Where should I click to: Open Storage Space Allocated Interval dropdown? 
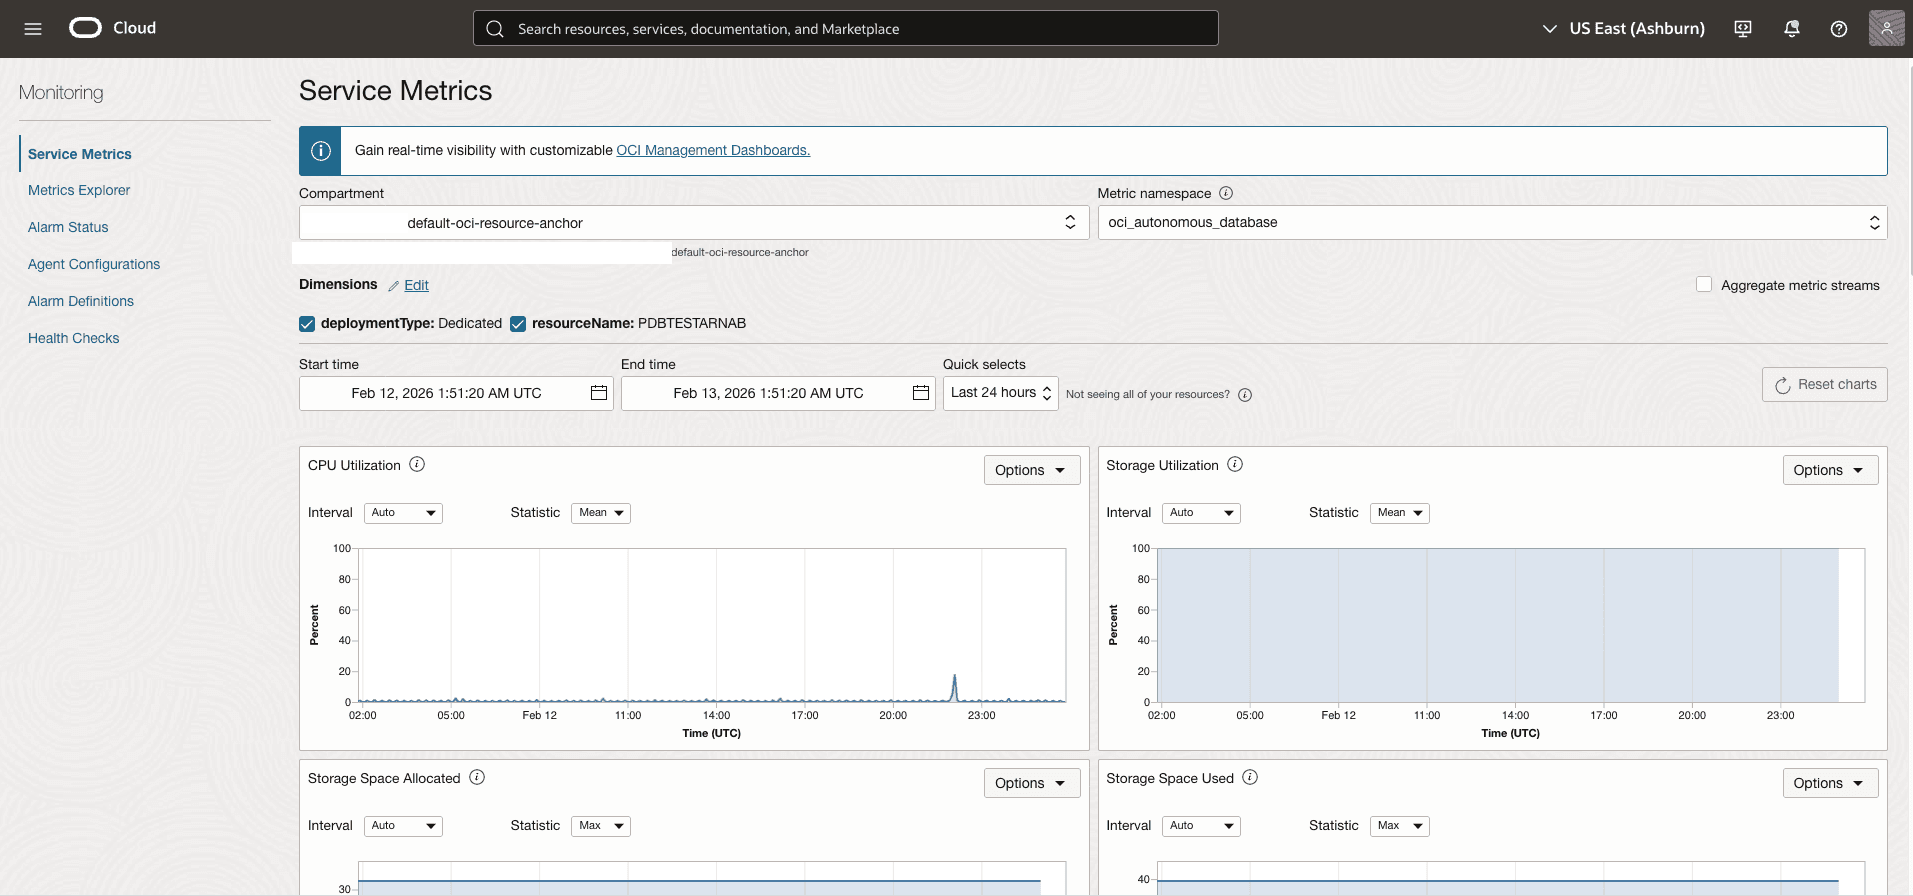pyautogui.click(x=403, y=826)
